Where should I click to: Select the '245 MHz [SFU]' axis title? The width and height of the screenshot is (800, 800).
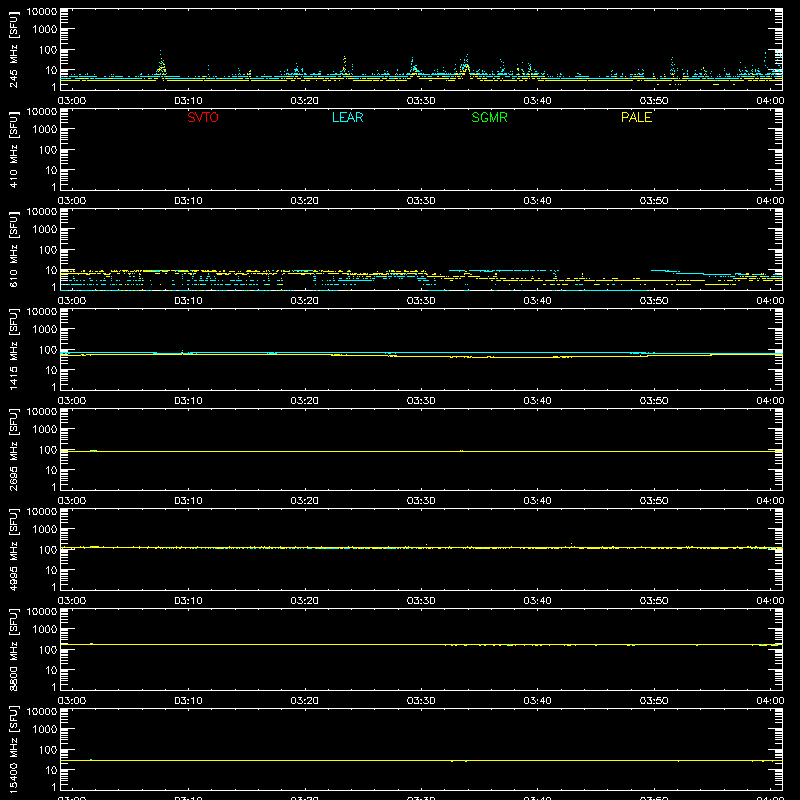[x=13, y=49]
